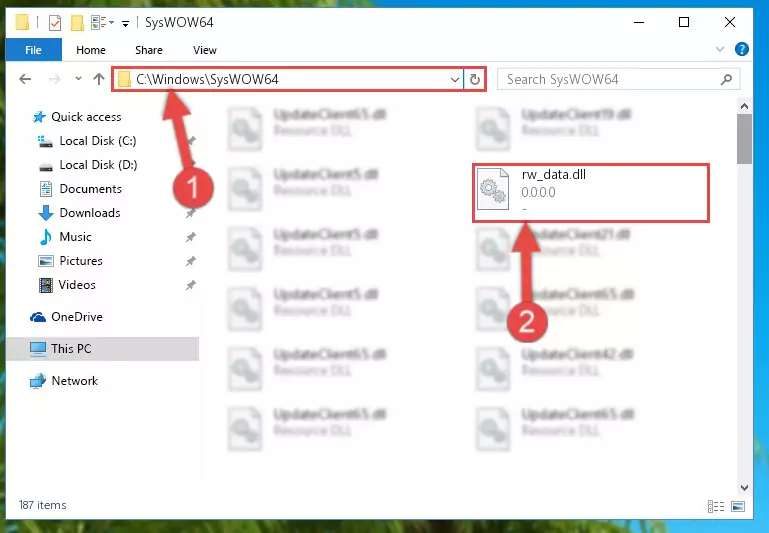This screenshot has width=769, height=533.
Task: Switch to details view layout icon
Action: pos(716,506)
